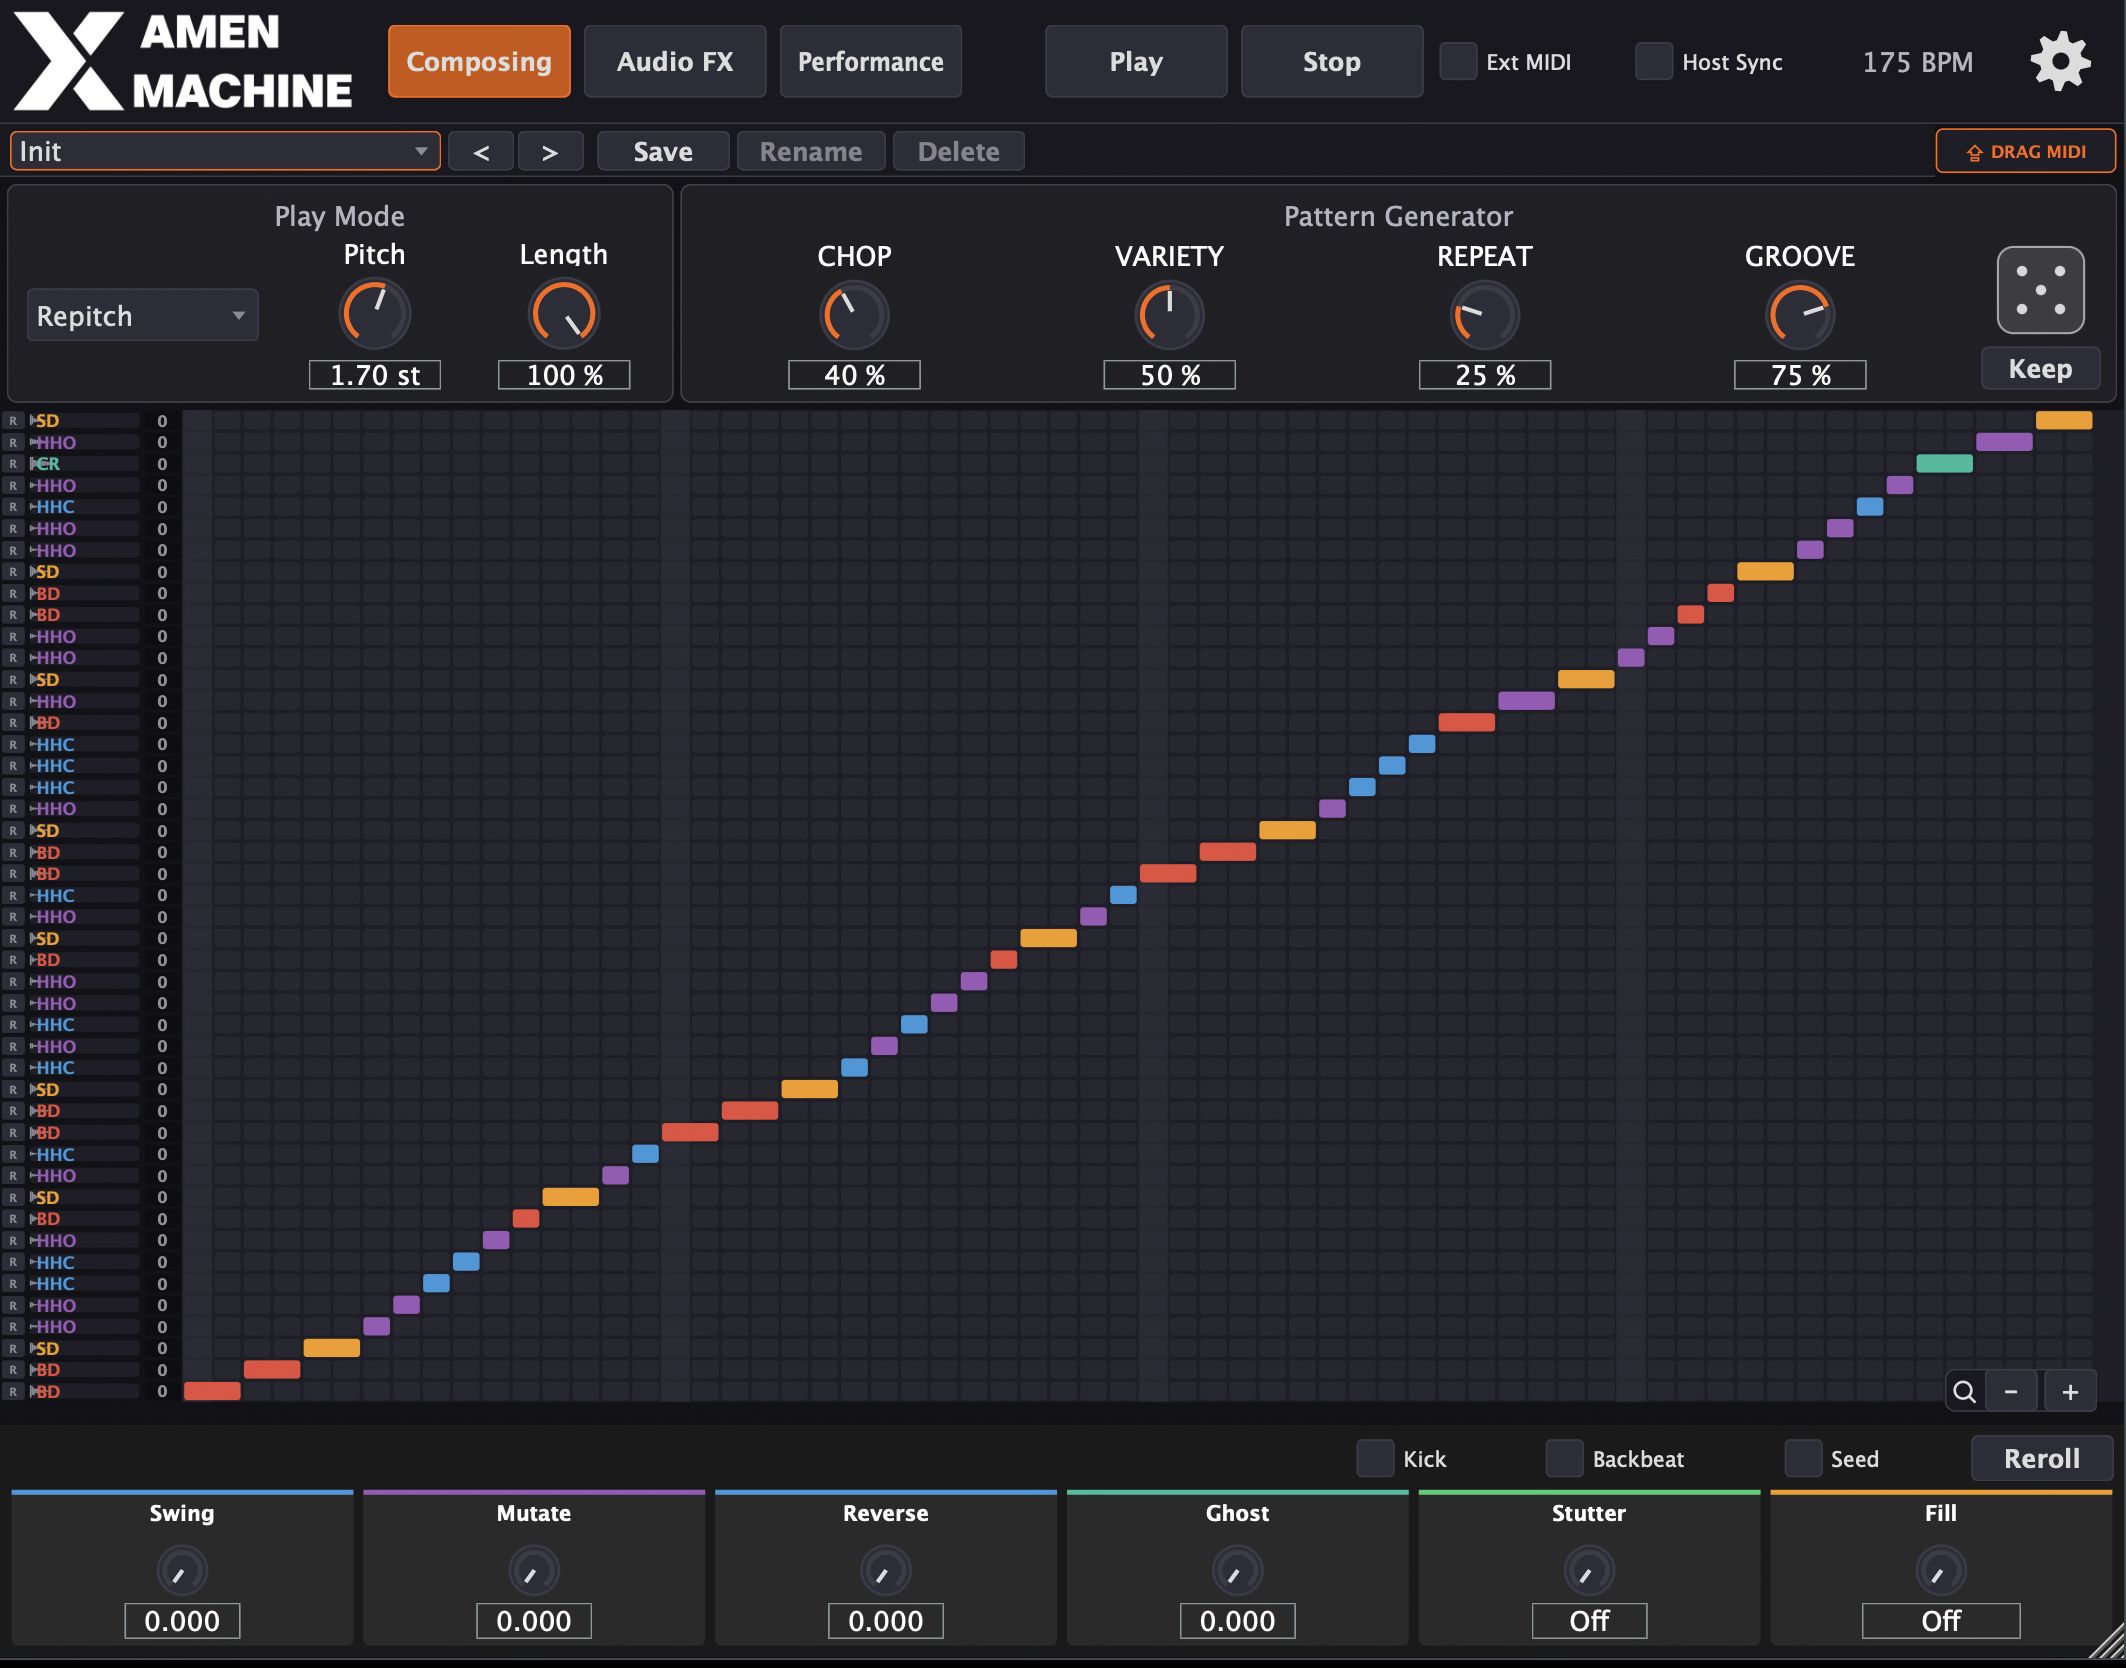The image size is (2126, 1668).
Task: Click the Keep button
Action: coord(2040,369)
